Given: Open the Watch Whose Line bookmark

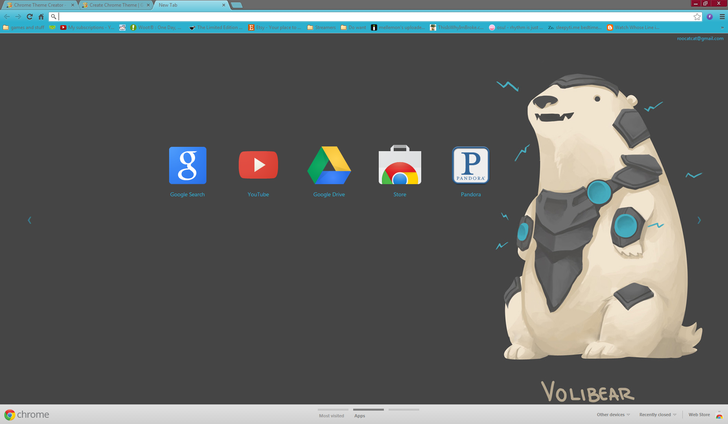Looking at the screenshot, I should click(x=633, y=27).
